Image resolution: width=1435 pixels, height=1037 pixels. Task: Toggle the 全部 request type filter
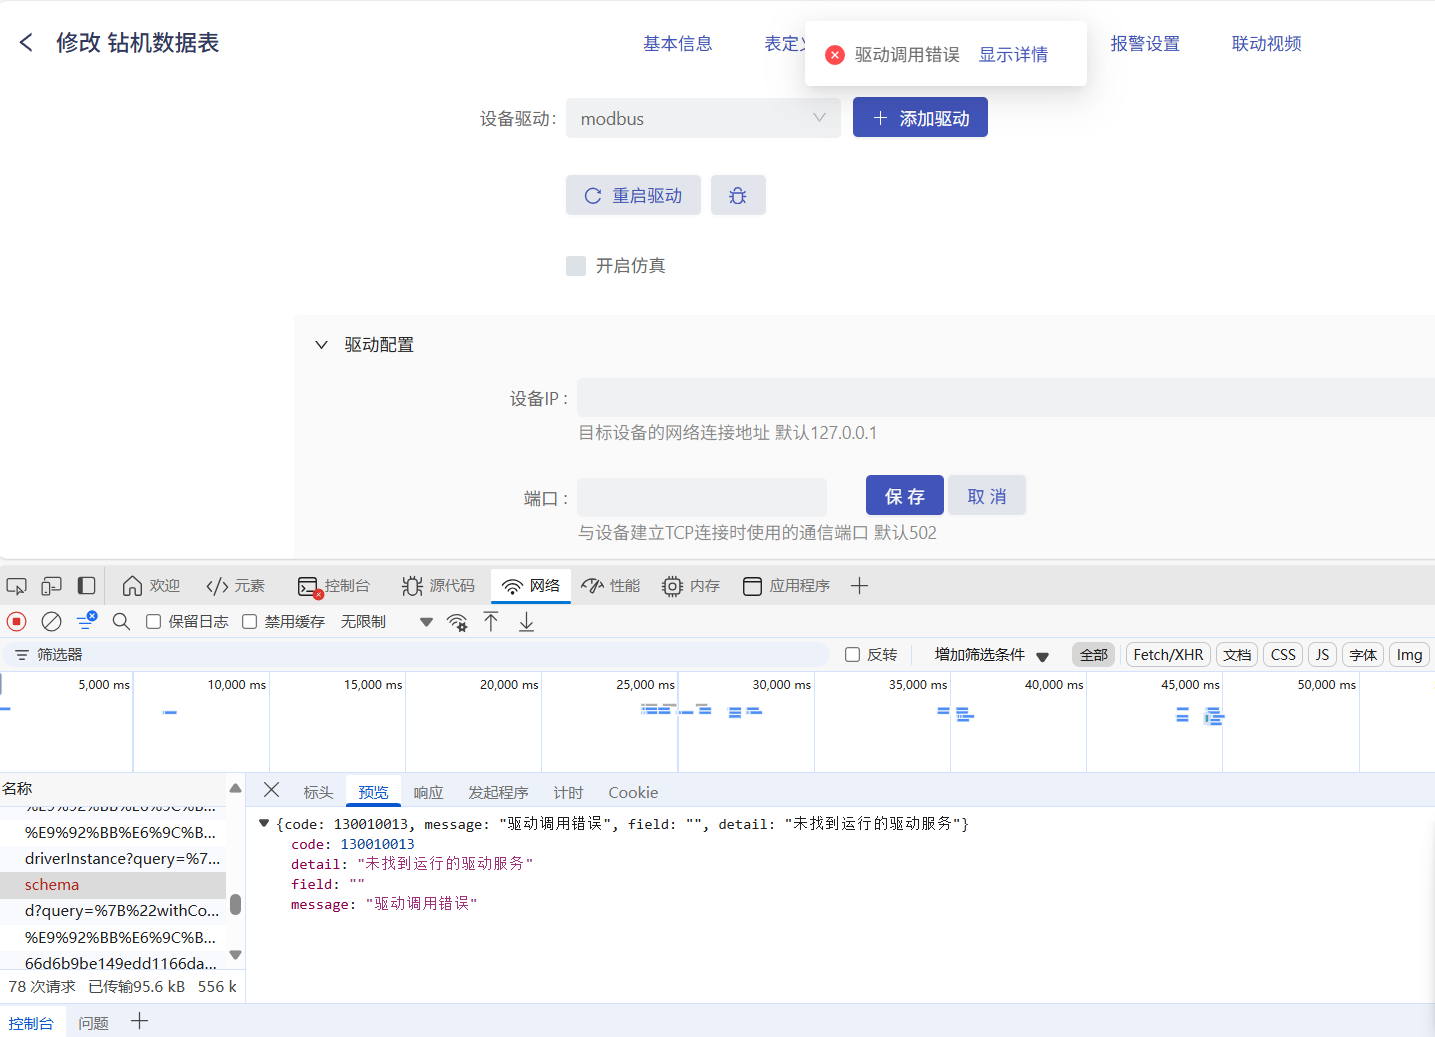pyautogui.click(x=1094, y=655)
